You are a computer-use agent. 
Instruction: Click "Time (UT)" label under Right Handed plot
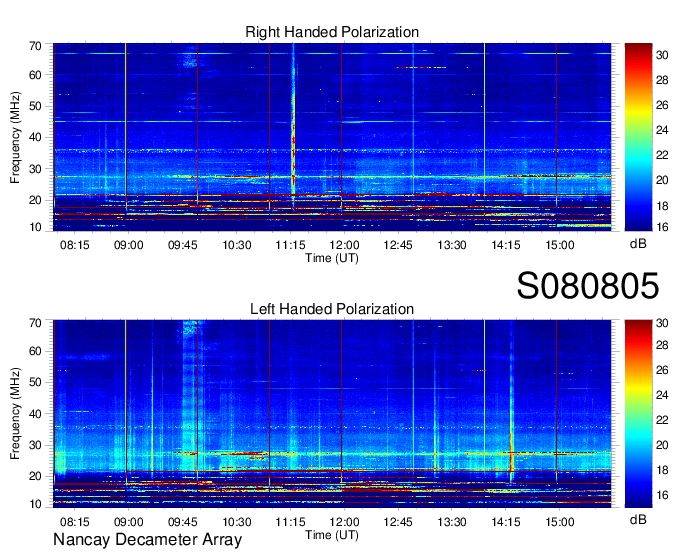[x=332, y=258]
